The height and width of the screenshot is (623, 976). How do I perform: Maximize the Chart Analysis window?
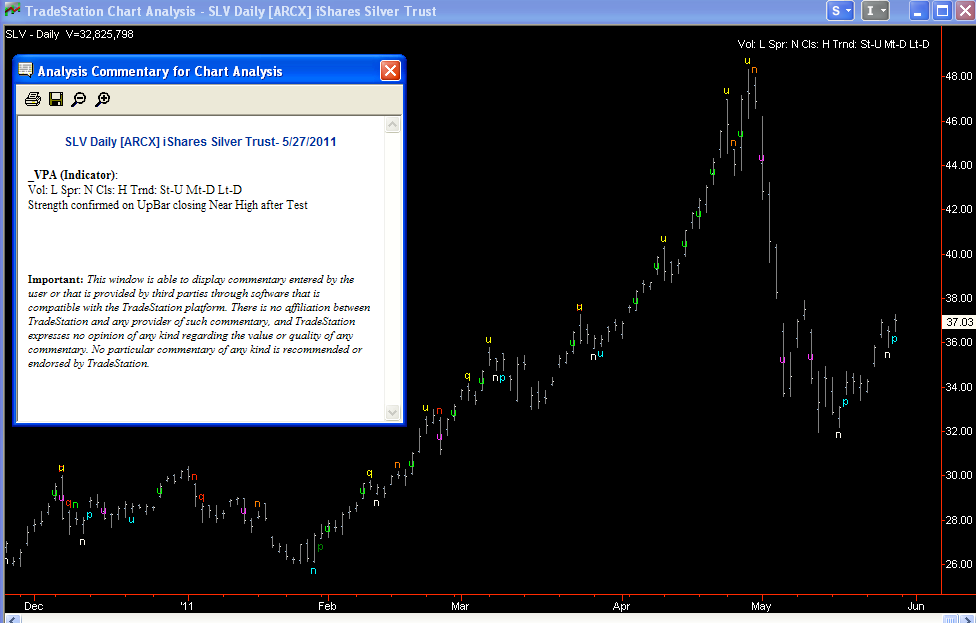click(x=942, y=11)
